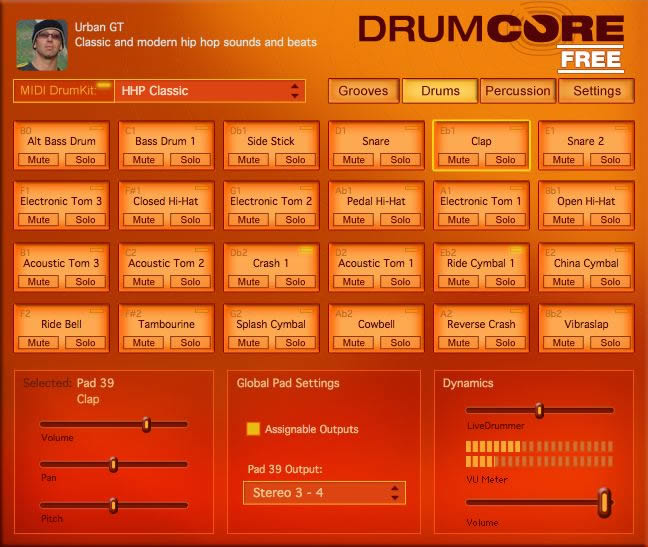The image size is (648, 547).
Task: Click the DrumCore Free logo
Action: [491, 43]
